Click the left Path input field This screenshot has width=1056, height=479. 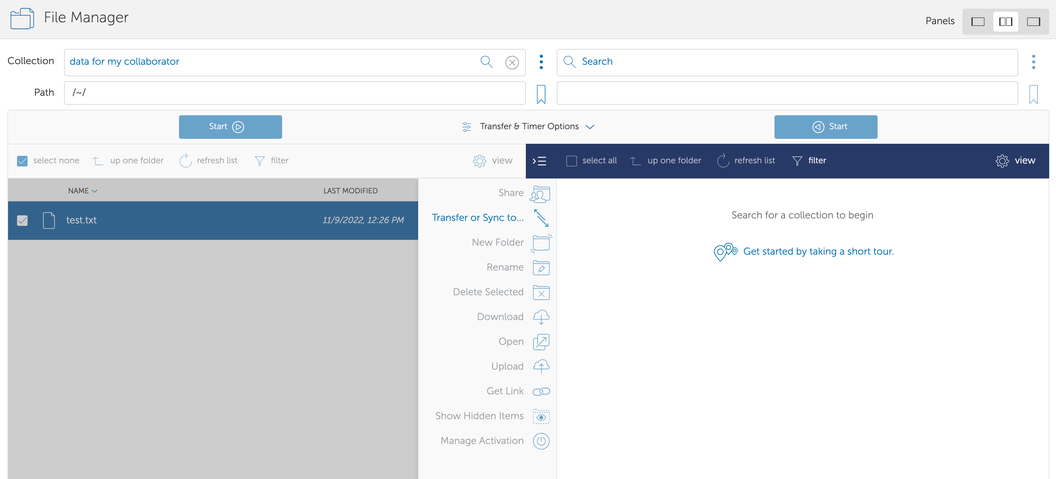tap(295, 93)
